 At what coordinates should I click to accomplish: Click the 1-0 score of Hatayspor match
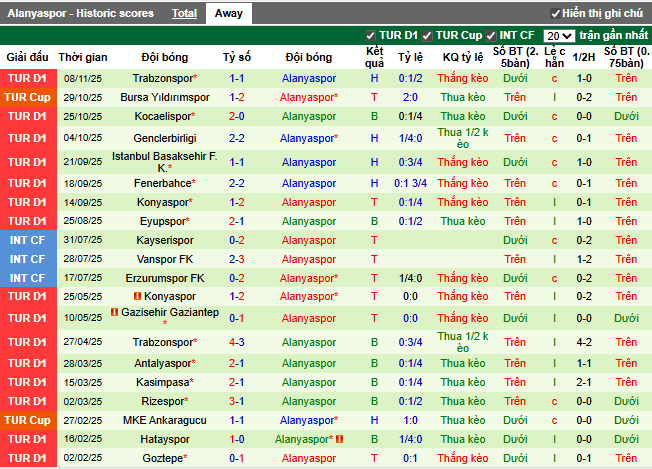[237, 439]
